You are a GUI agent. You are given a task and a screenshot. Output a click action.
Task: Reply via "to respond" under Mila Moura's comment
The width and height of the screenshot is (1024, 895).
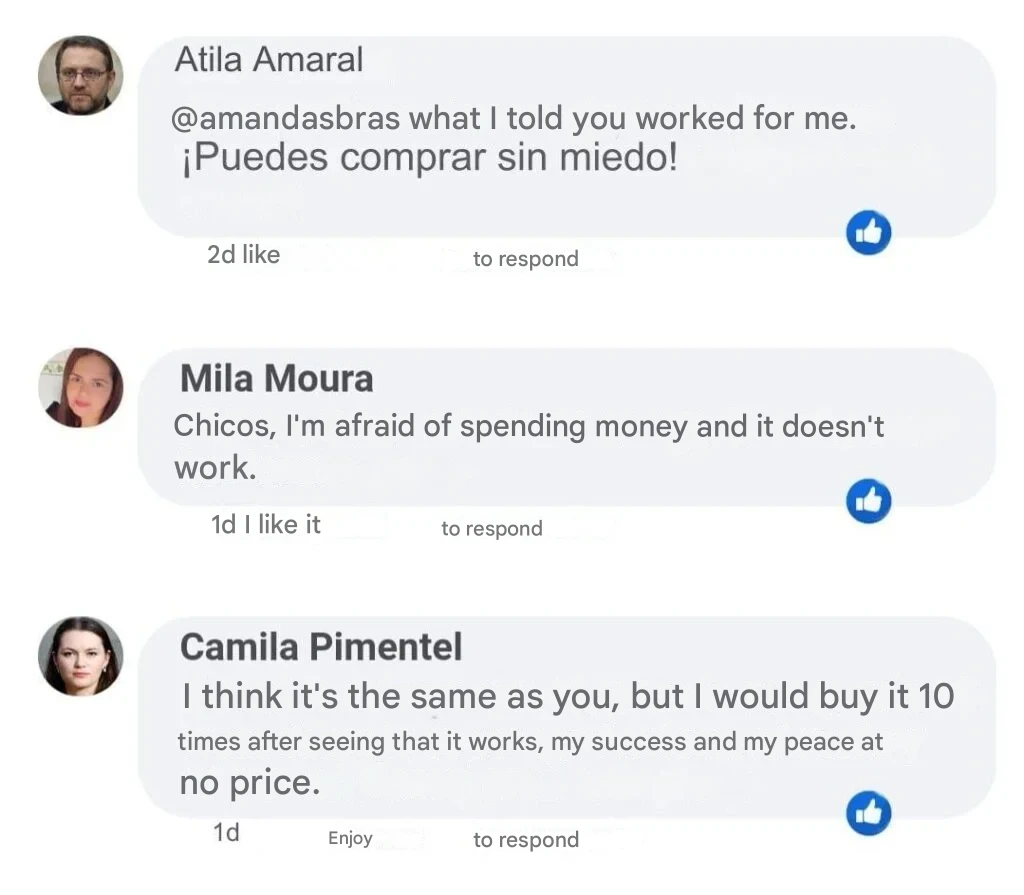click(x=491, y=529)
